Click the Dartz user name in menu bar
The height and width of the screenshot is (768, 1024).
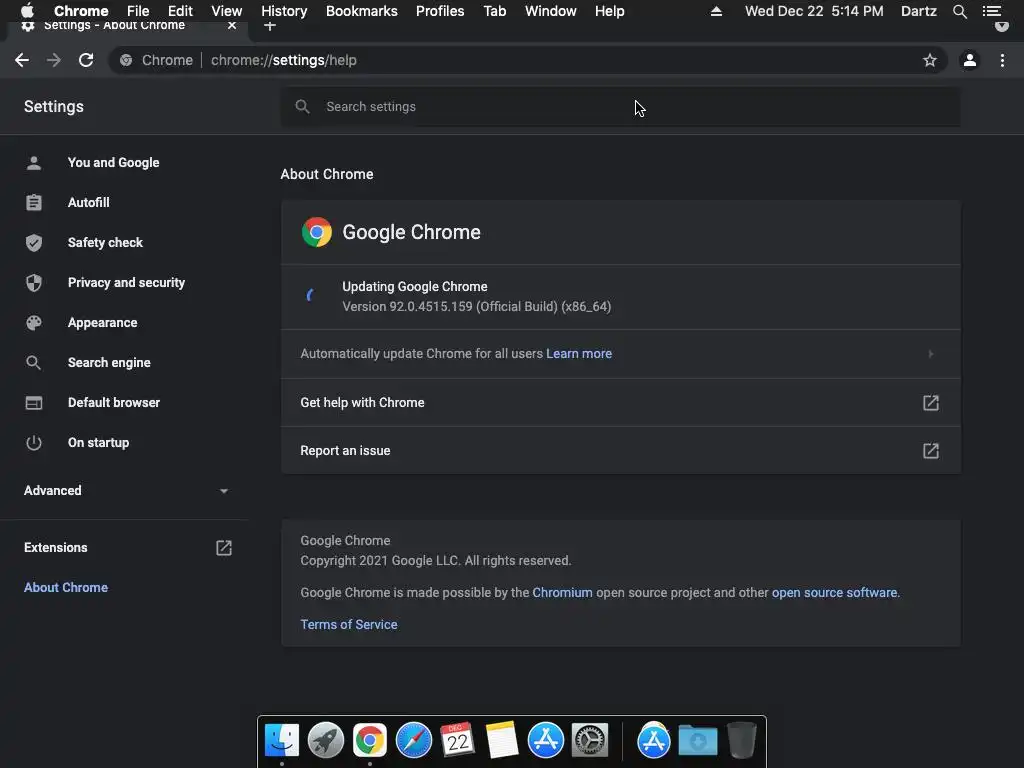pos(918,11)
